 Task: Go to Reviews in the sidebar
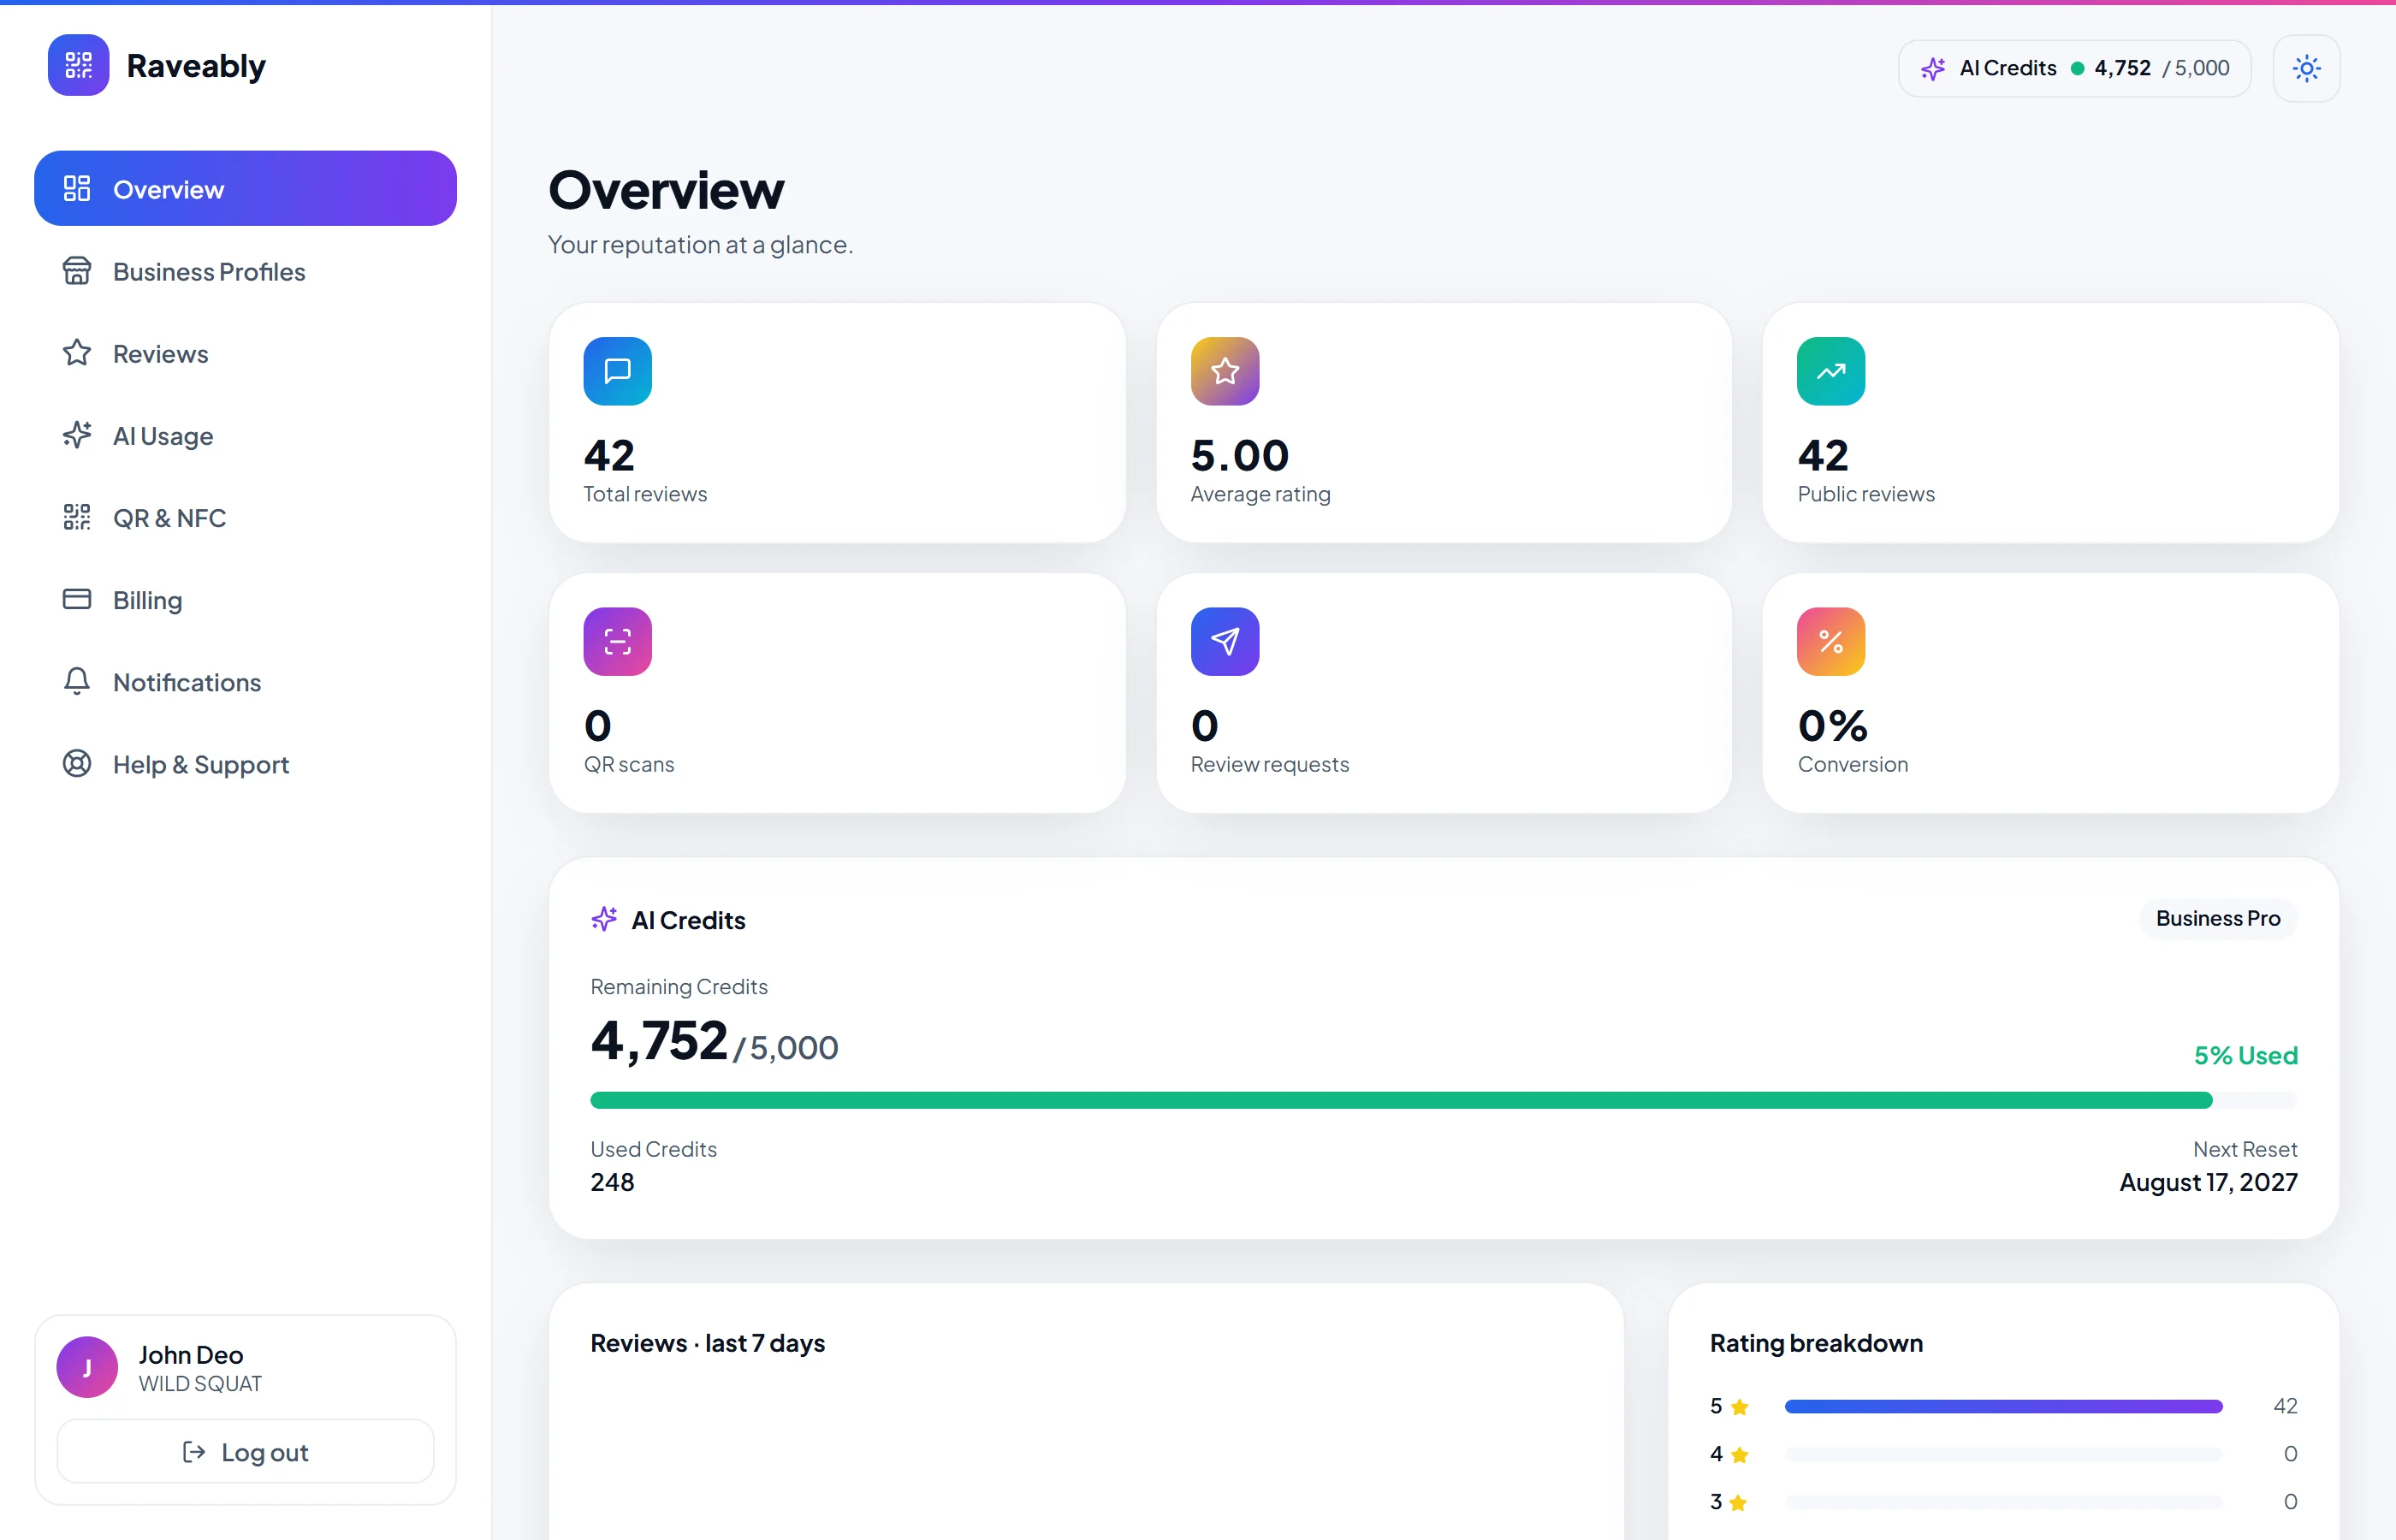coord(245,353)
